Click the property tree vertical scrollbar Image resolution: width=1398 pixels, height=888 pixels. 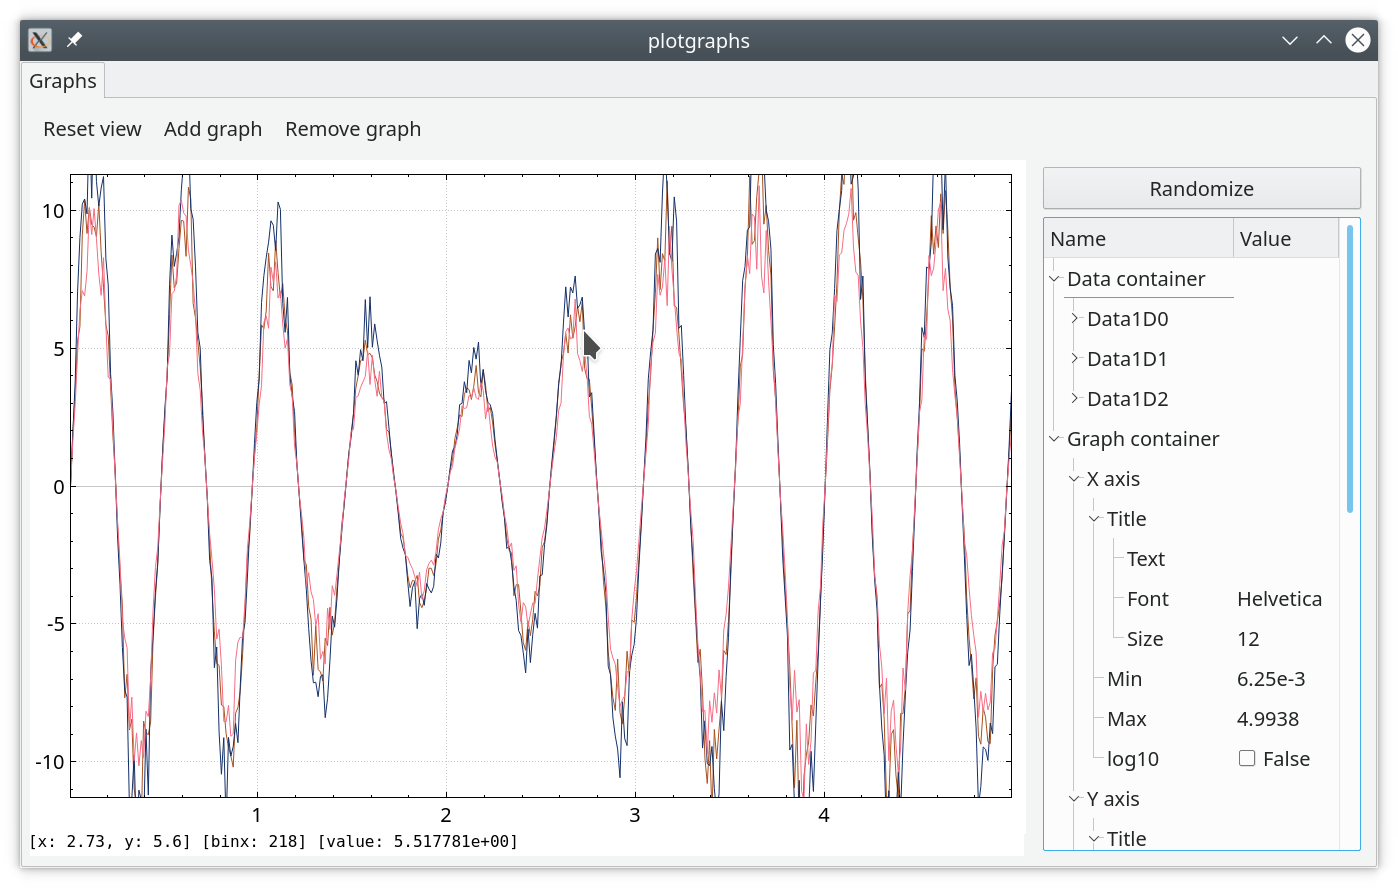[1350, 369]
